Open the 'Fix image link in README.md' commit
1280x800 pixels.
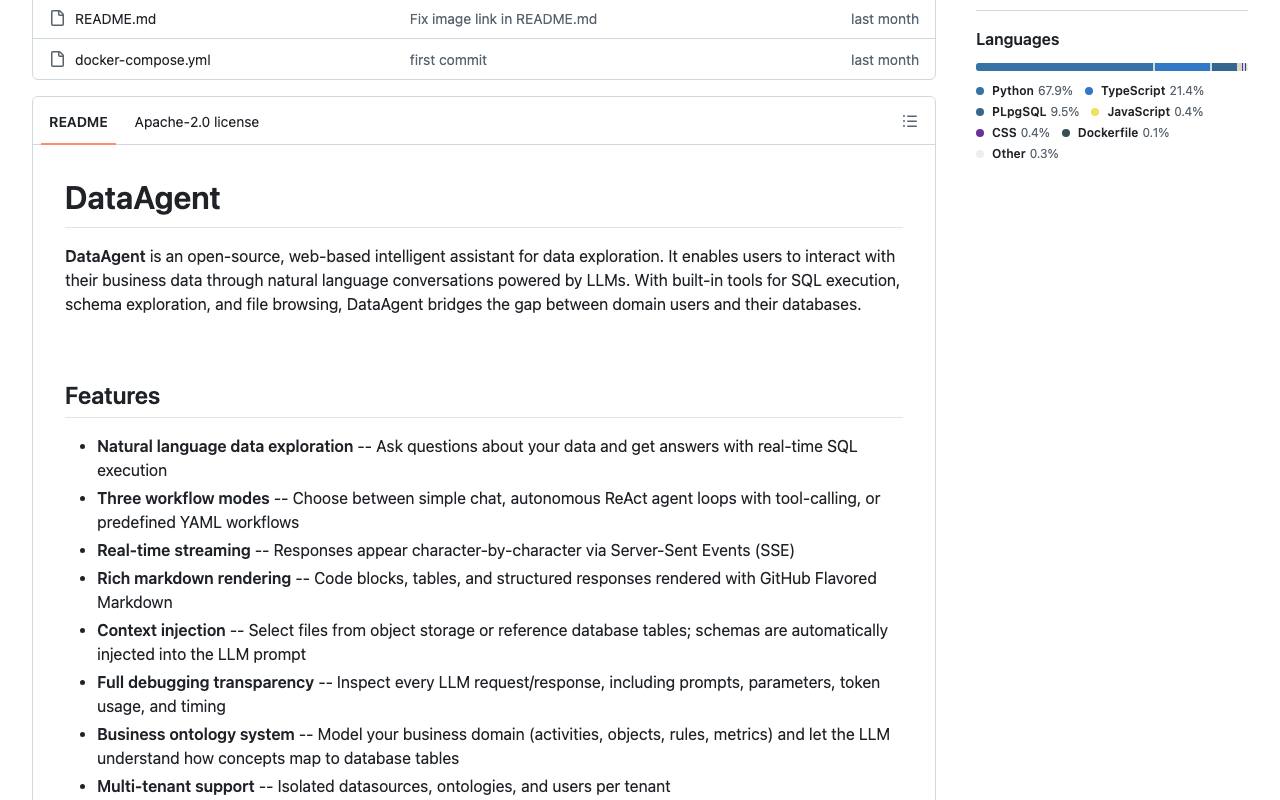click(503, 18)
